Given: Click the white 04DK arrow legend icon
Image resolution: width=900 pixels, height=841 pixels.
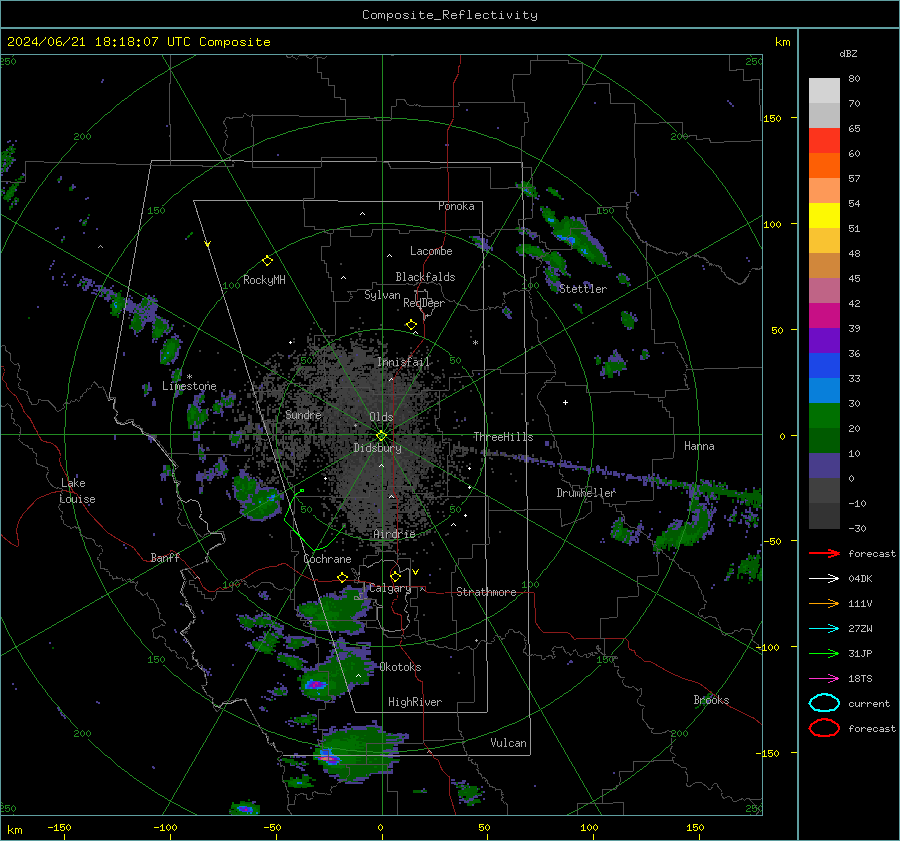Looking at the screenshot, I should tap(824, 579).
